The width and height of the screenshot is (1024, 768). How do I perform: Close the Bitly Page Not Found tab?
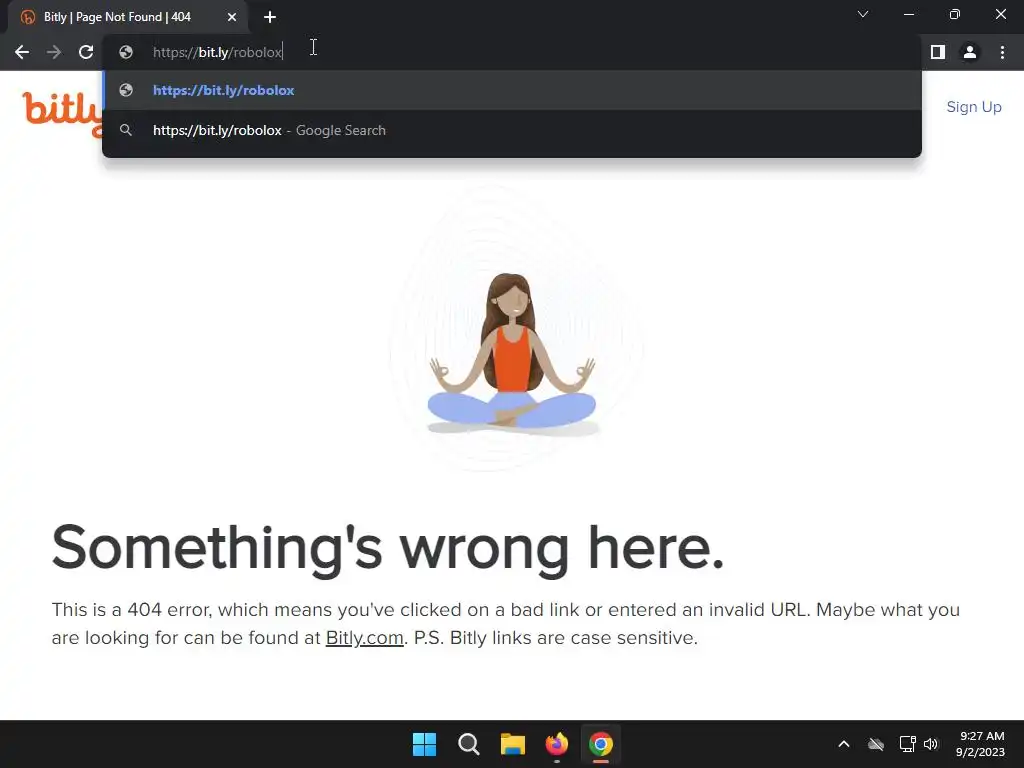232,17
